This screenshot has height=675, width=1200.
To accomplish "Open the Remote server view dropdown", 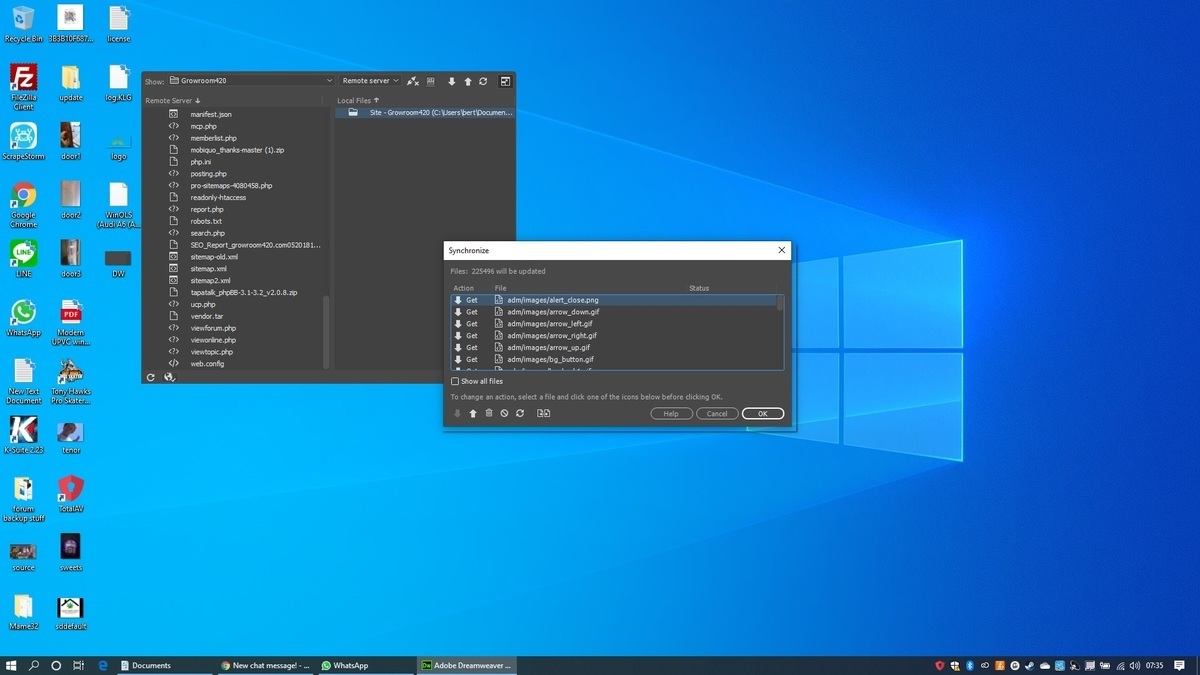I will pos(370,81).
